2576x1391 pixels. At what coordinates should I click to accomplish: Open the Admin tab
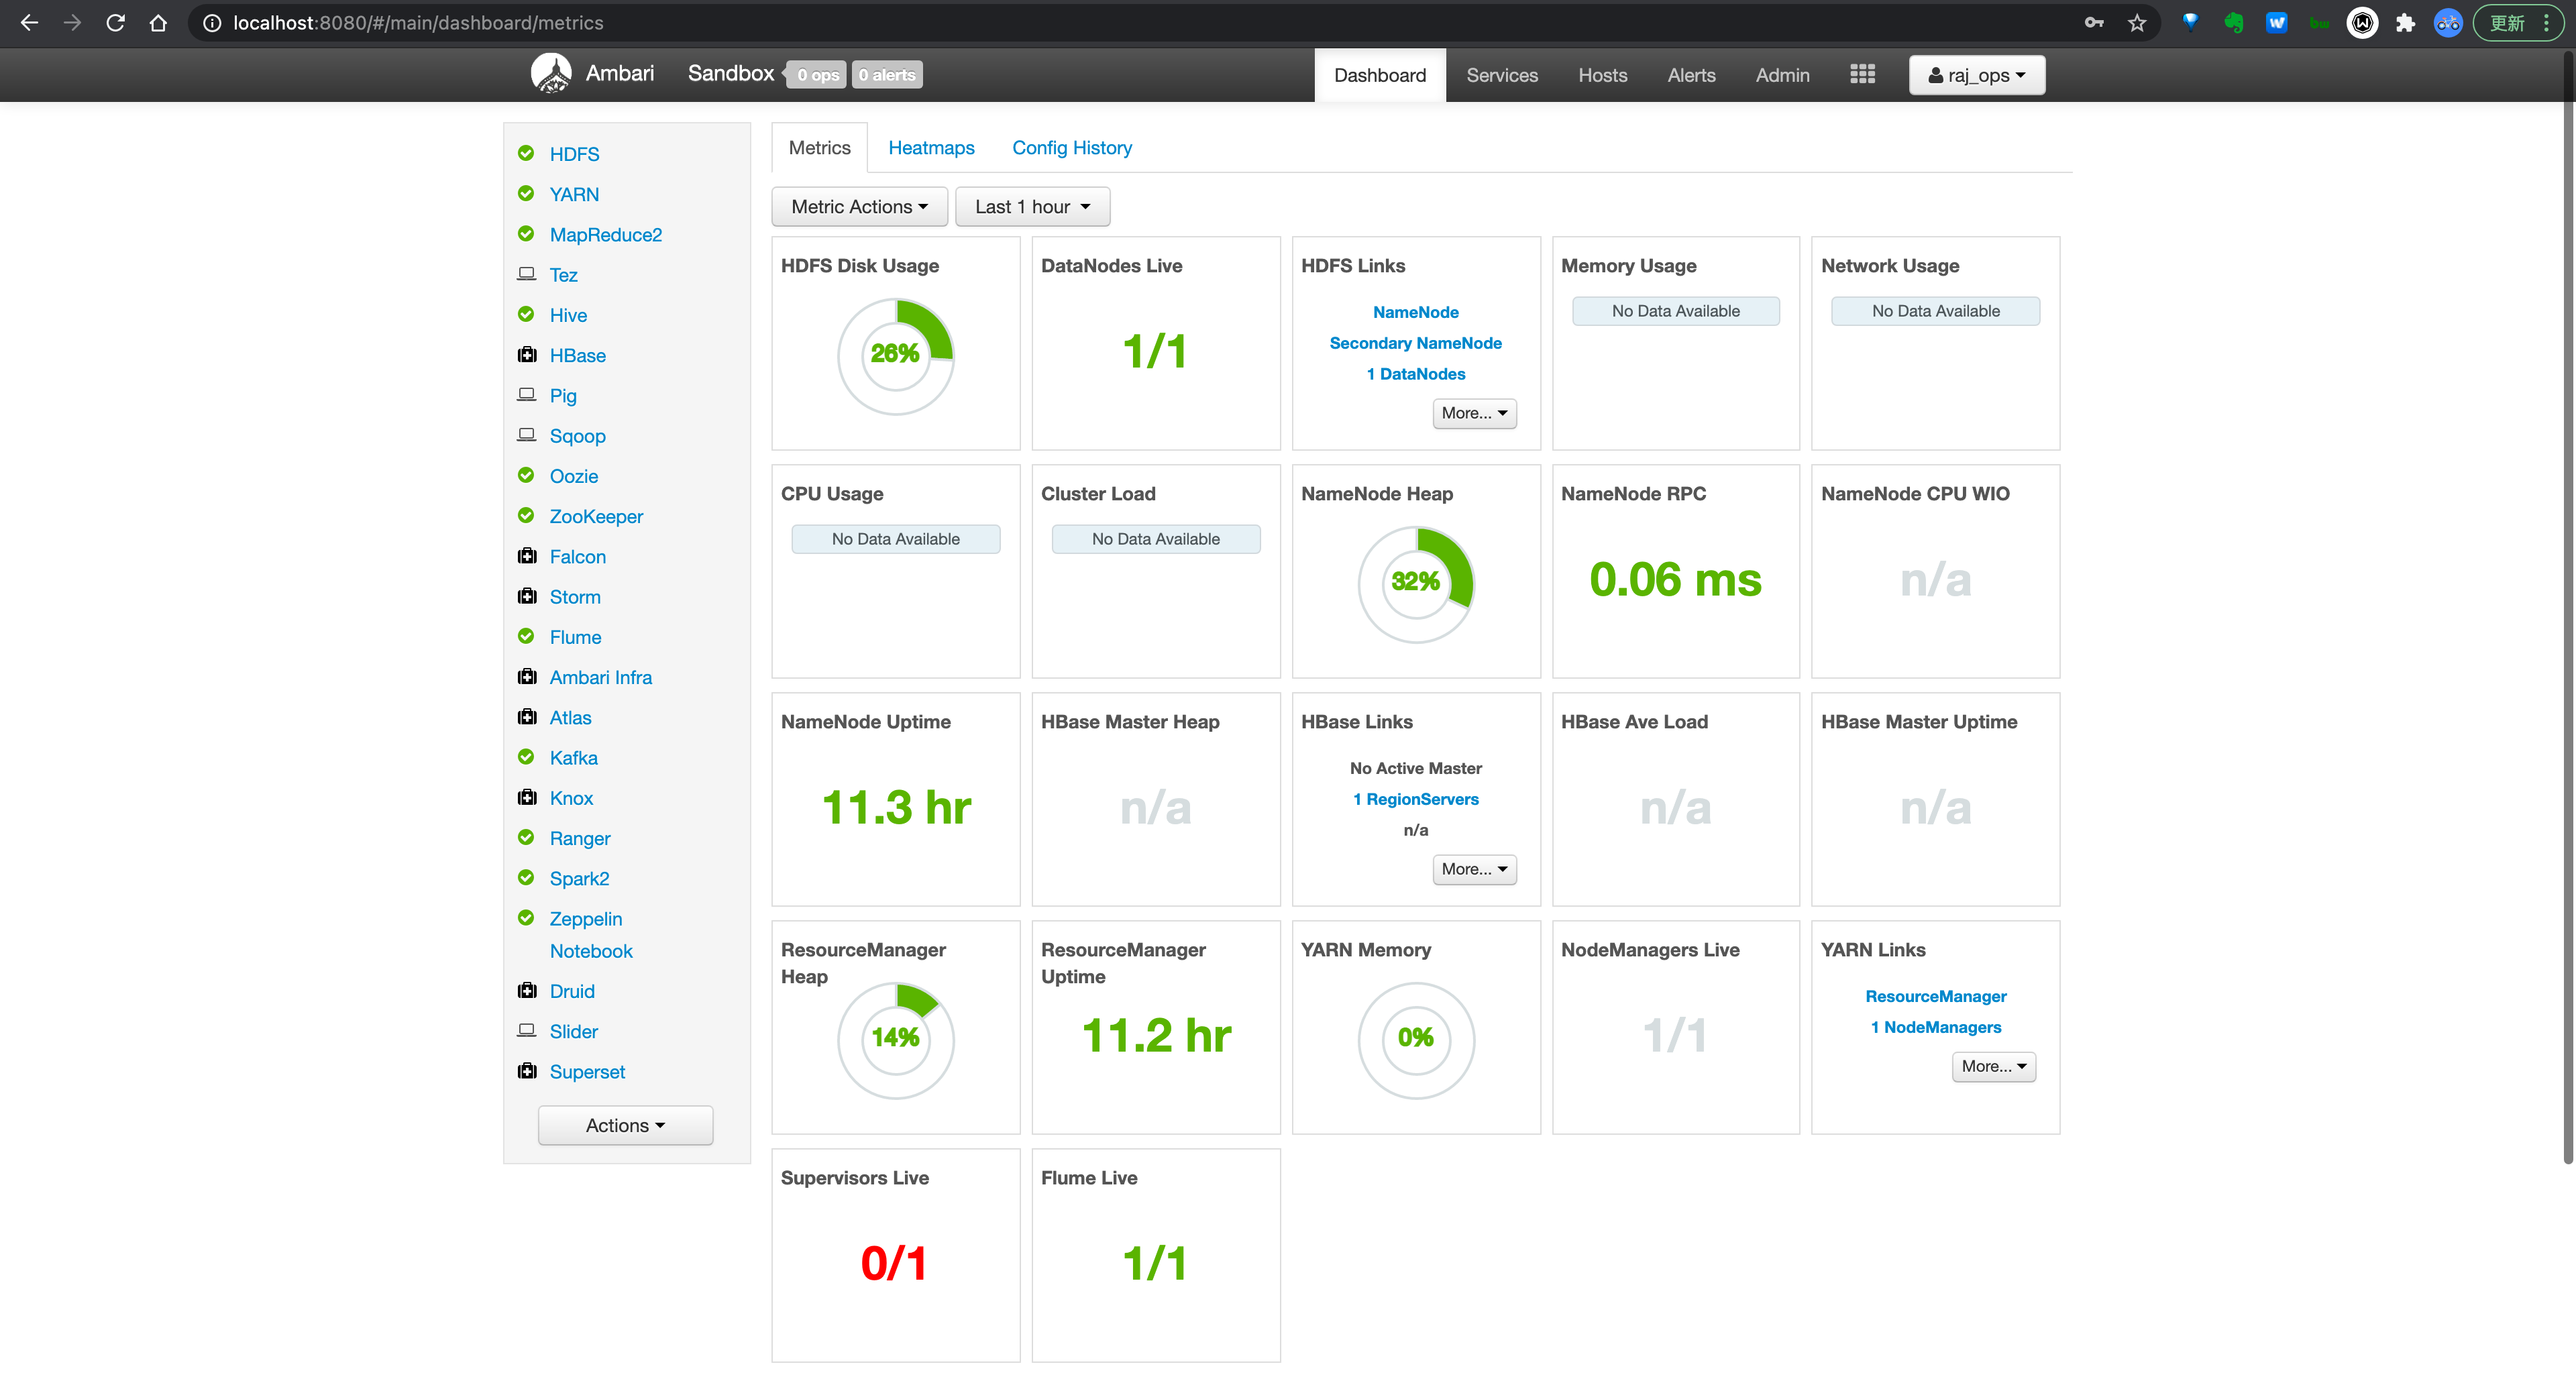pos(1782,75)
